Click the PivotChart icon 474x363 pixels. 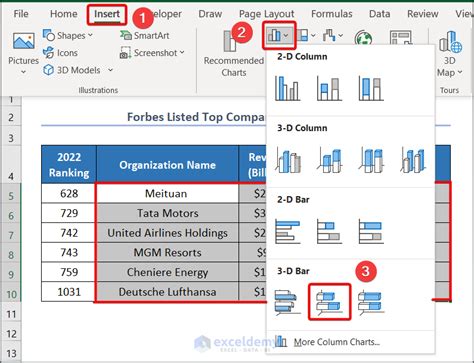(401, 37)
